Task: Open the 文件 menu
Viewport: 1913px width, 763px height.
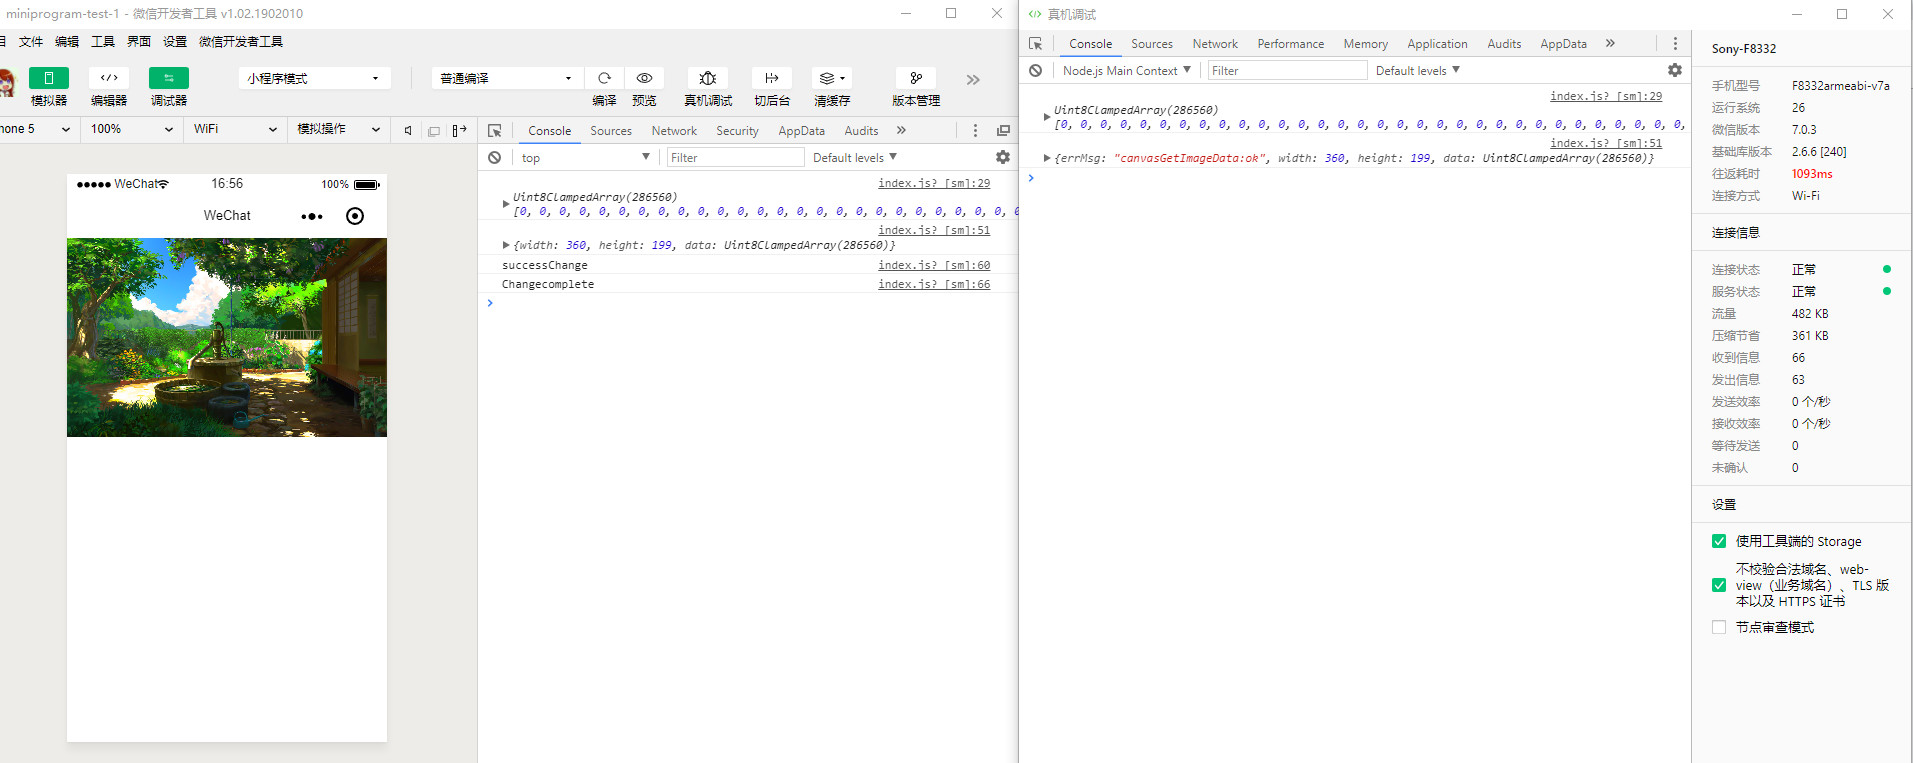Action: pos(31,42)
